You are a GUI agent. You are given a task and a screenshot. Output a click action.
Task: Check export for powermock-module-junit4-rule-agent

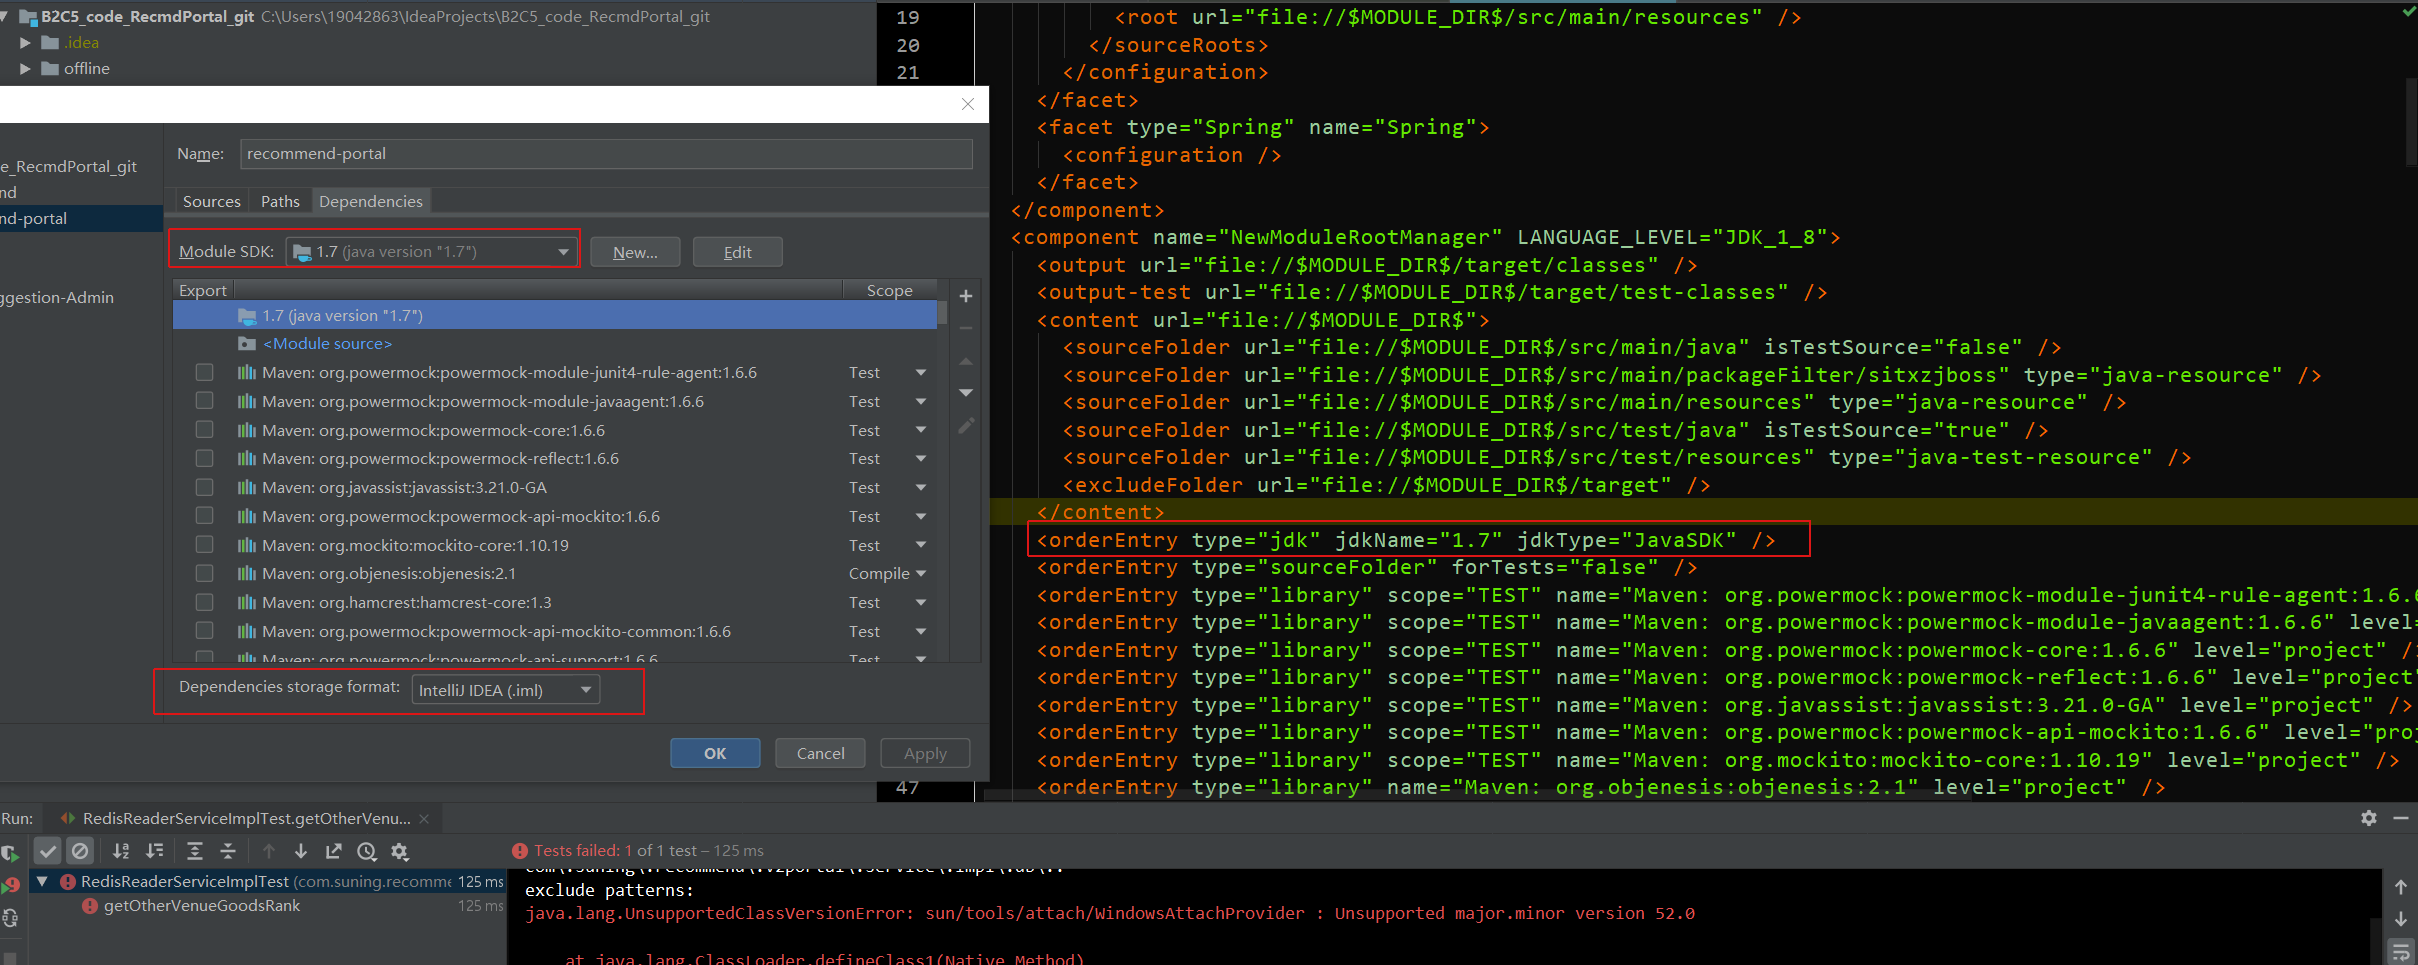[205, 372]
